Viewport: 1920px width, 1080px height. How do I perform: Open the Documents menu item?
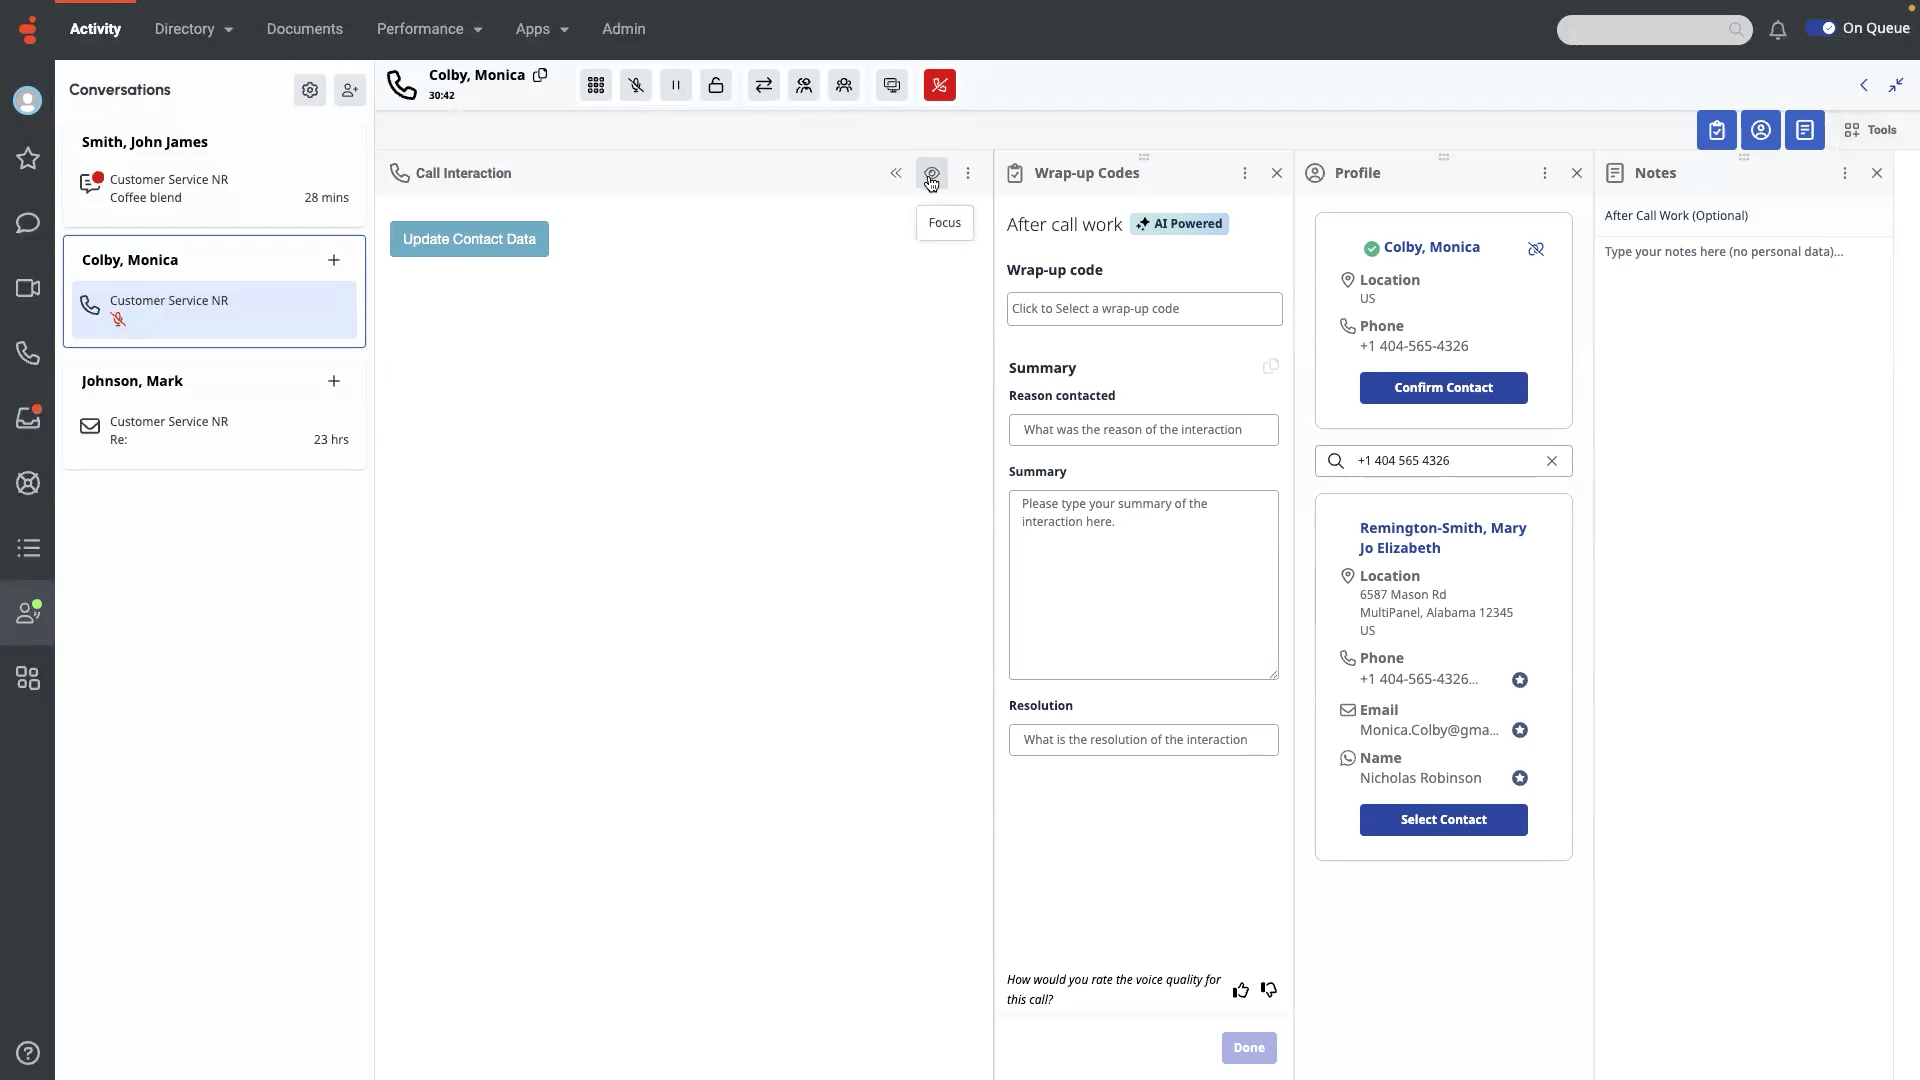click(304, 29)
